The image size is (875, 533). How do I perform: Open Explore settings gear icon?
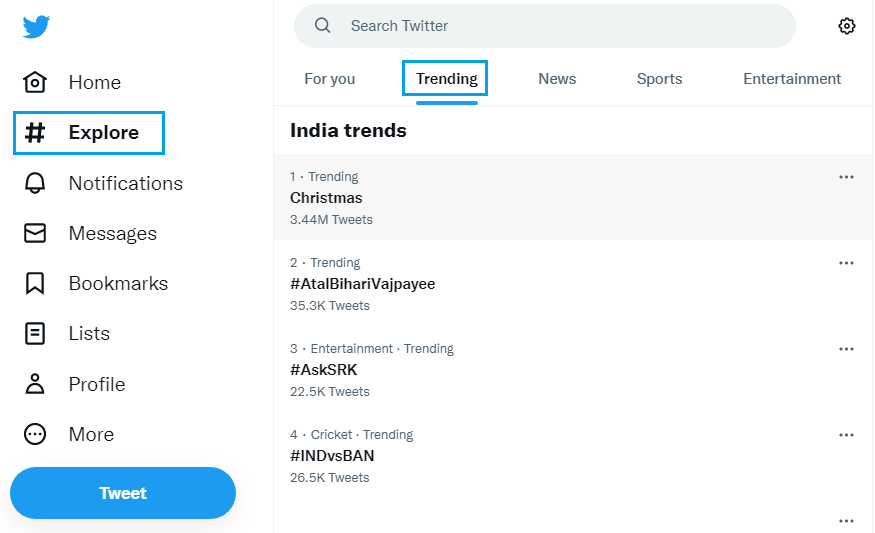tap(847, 26)
